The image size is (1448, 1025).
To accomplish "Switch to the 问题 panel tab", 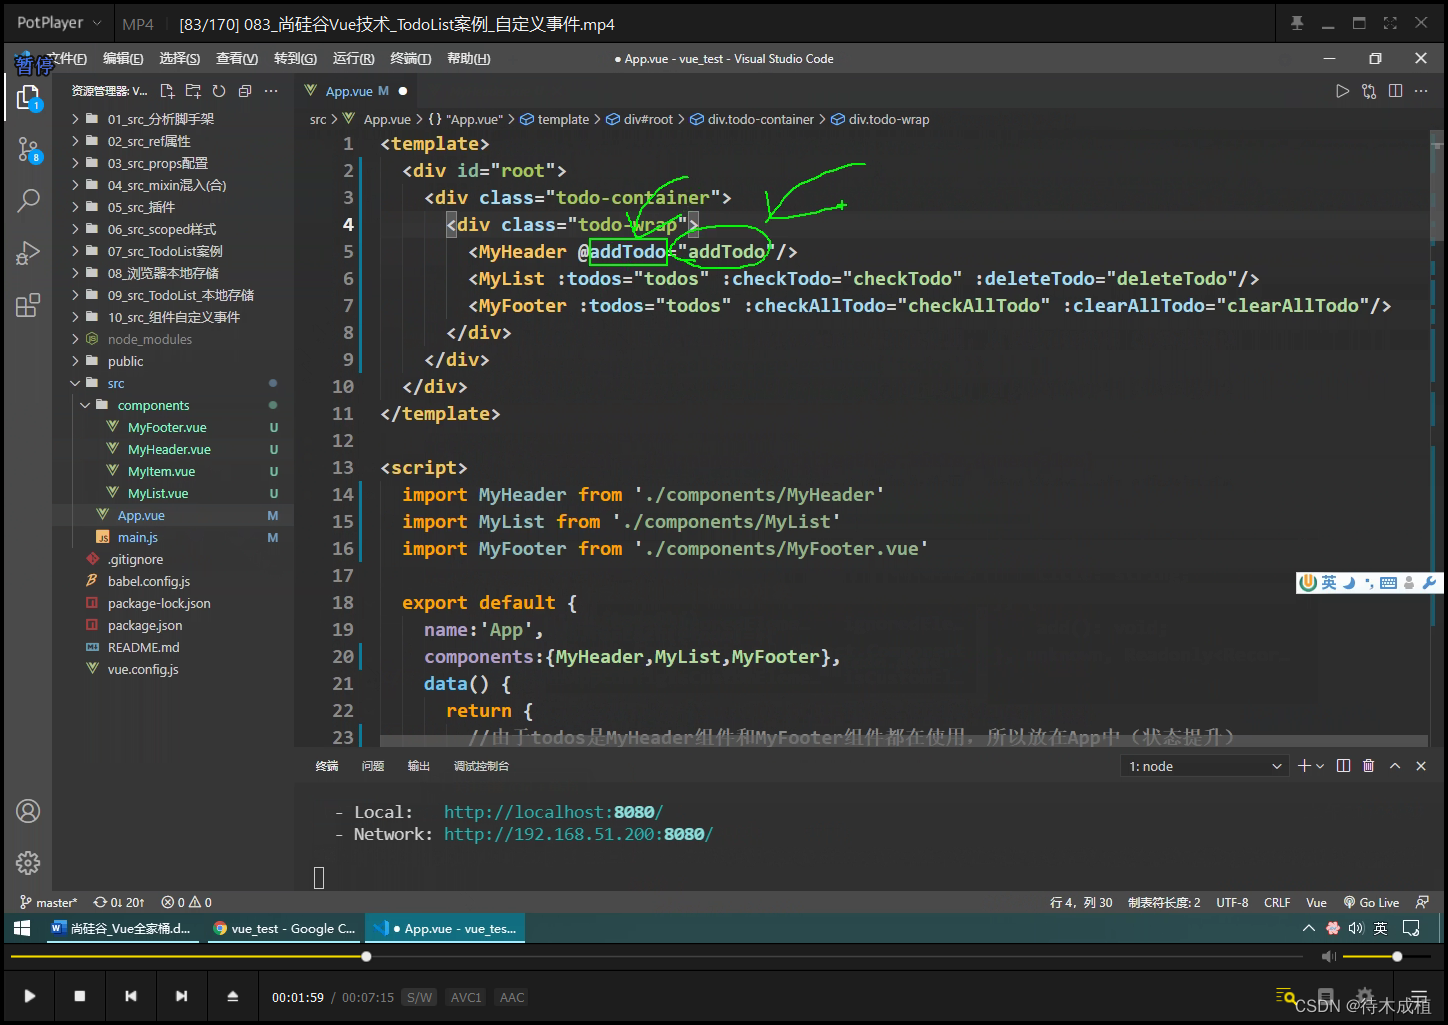I will 373,766.
